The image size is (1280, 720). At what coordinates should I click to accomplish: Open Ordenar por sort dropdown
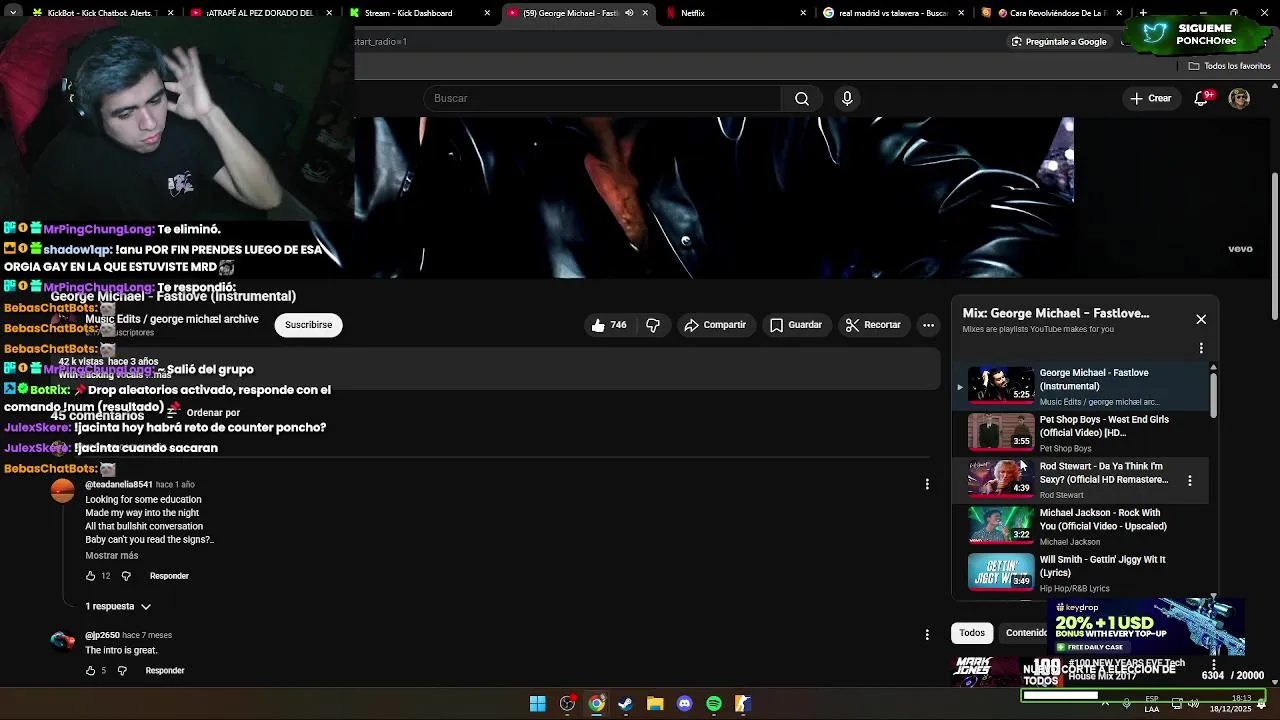[205, 413]
